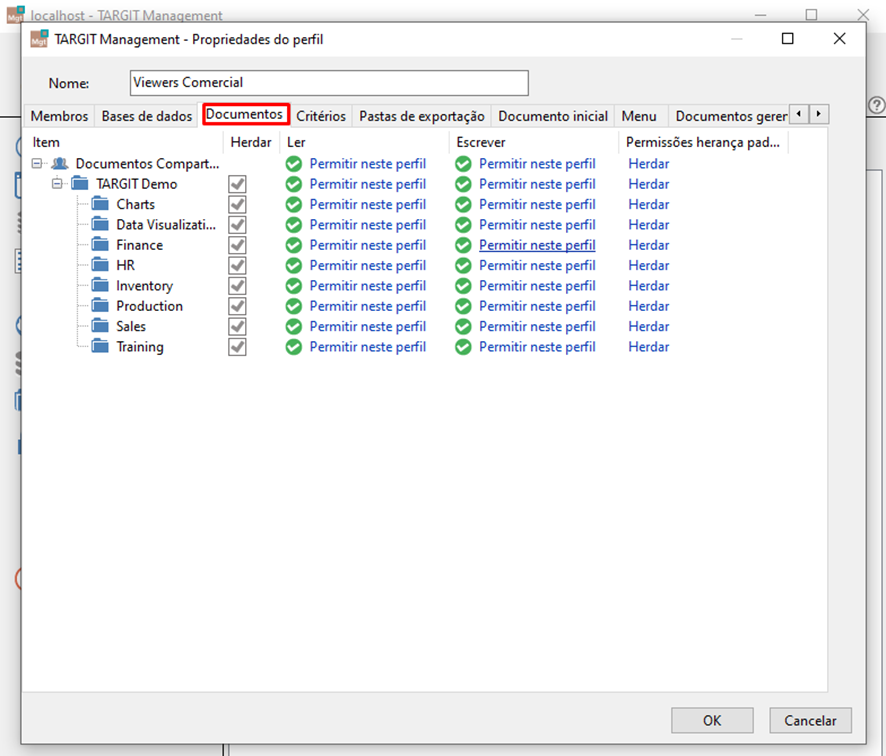Collapse the Documentos Compart... tree node
The image size is (886, 756).
point(37,163)
